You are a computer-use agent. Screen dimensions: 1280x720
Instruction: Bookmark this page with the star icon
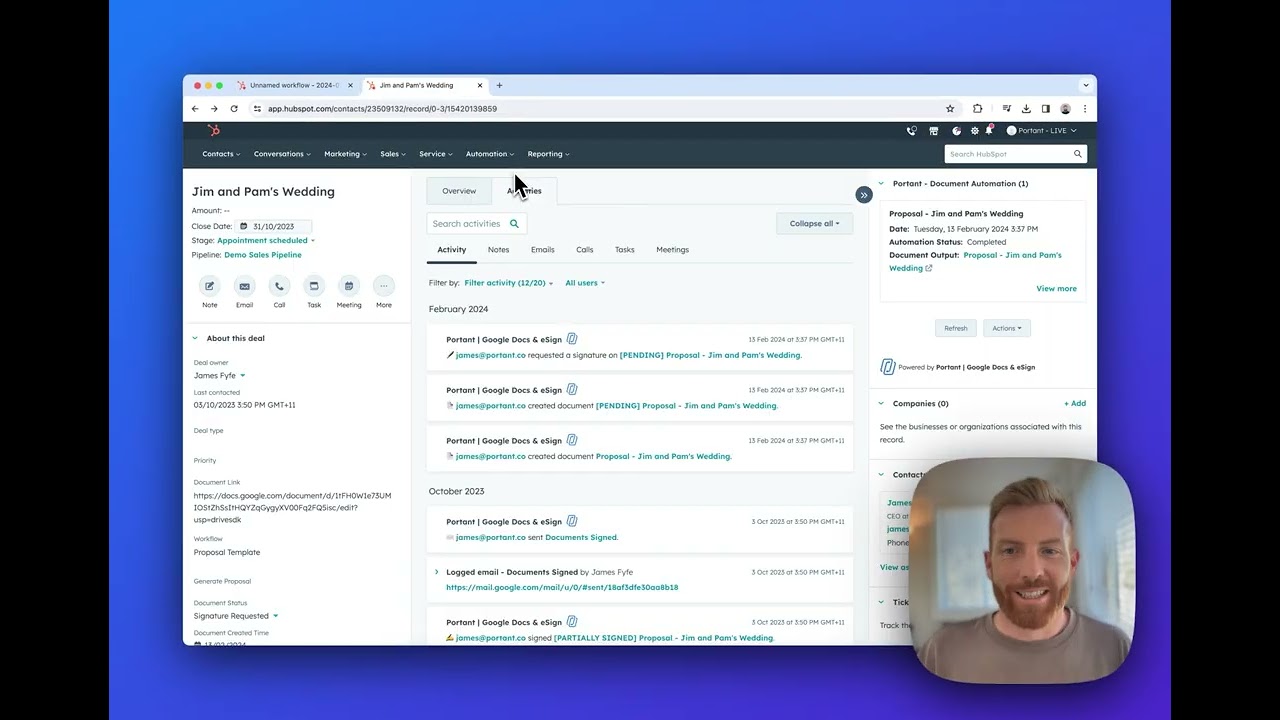(x=950, y=109)
